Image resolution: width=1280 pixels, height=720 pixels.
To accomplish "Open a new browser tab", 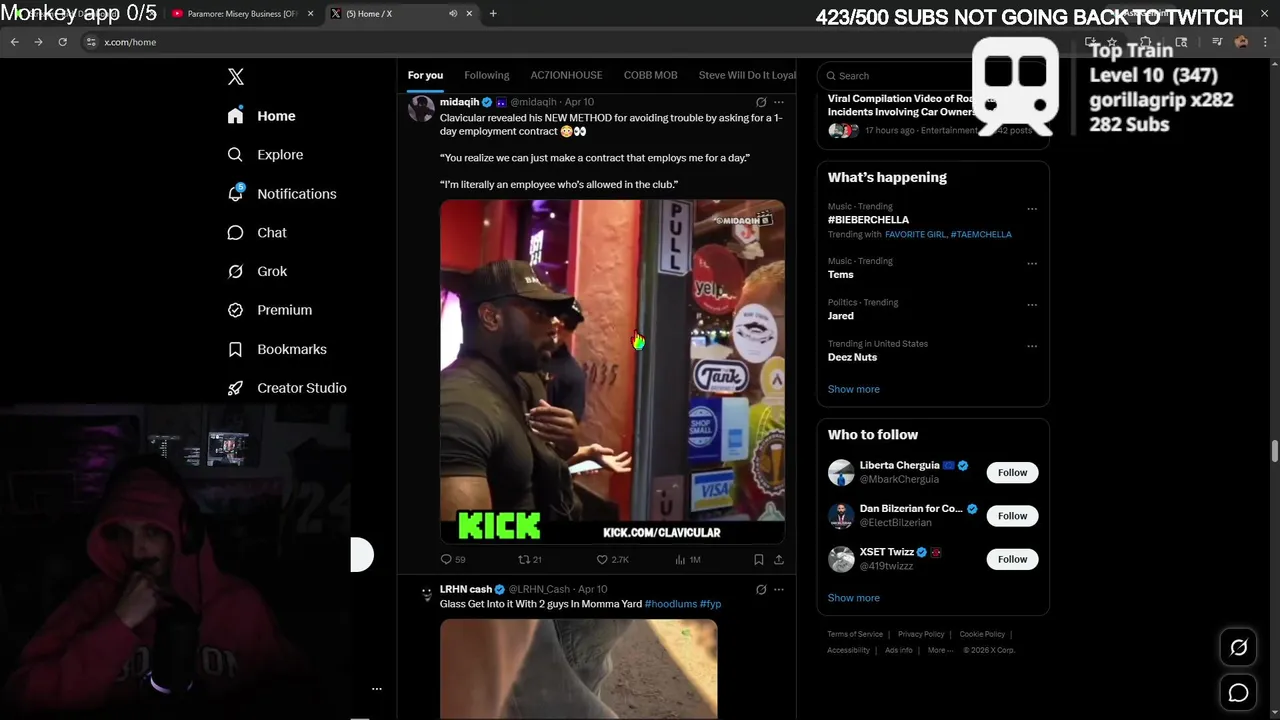I will (x=493, y=13).
